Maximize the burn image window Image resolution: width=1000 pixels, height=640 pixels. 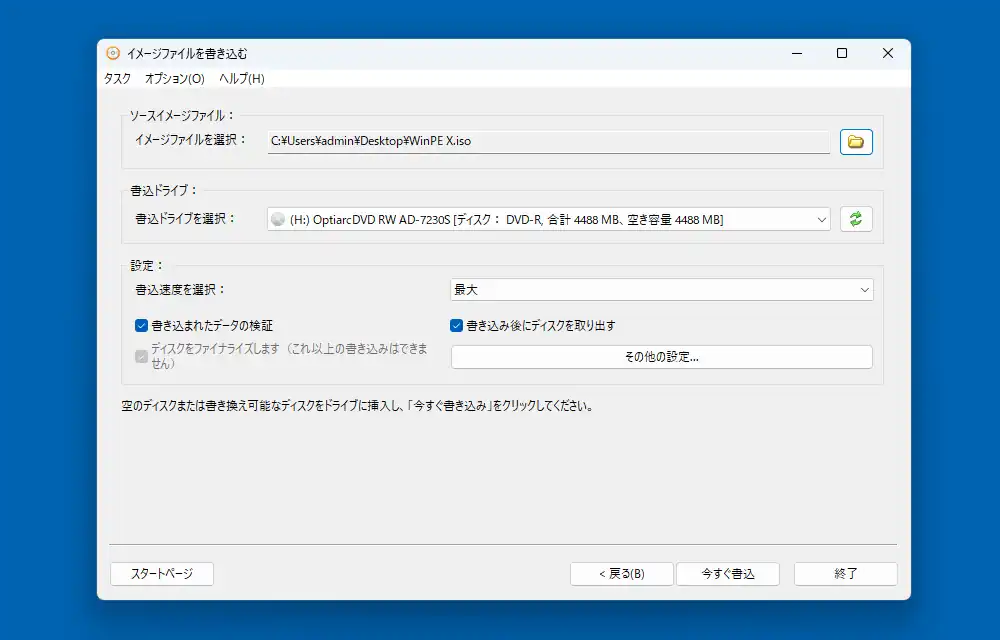[x=842, y=53]
